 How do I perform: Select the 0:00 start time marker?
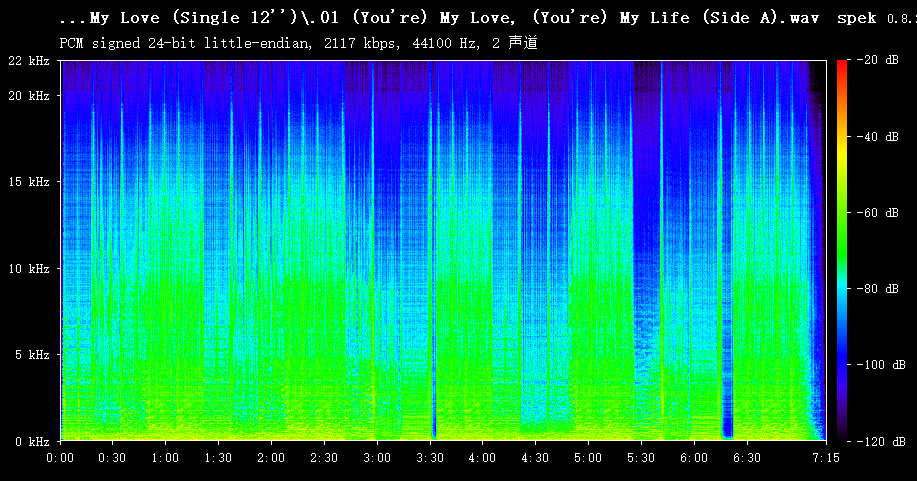tap(60, 458)
